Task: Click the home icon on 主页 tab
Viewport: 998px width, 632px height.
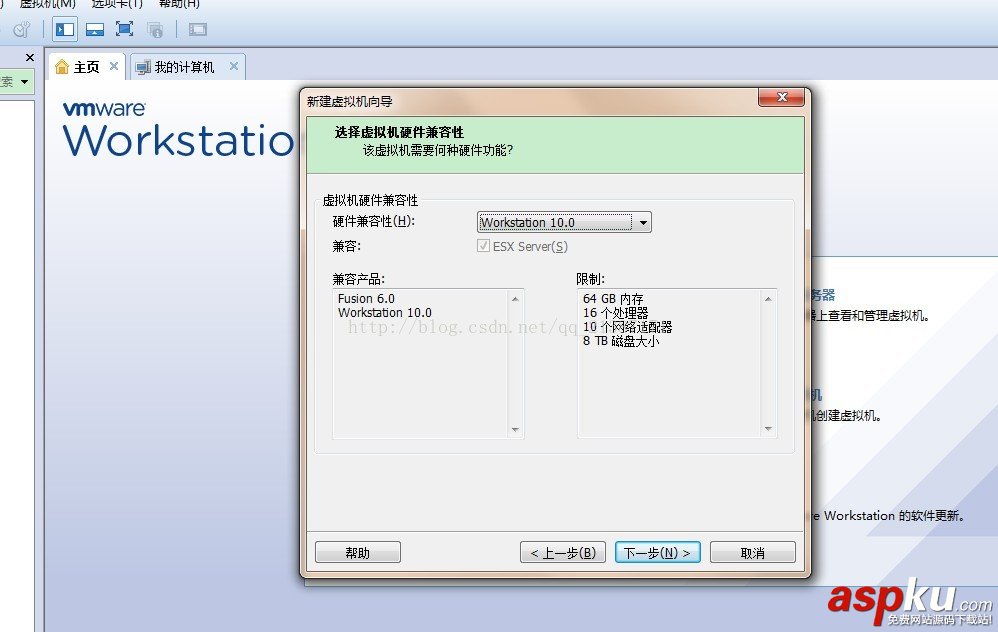Action: pos(62,66)
